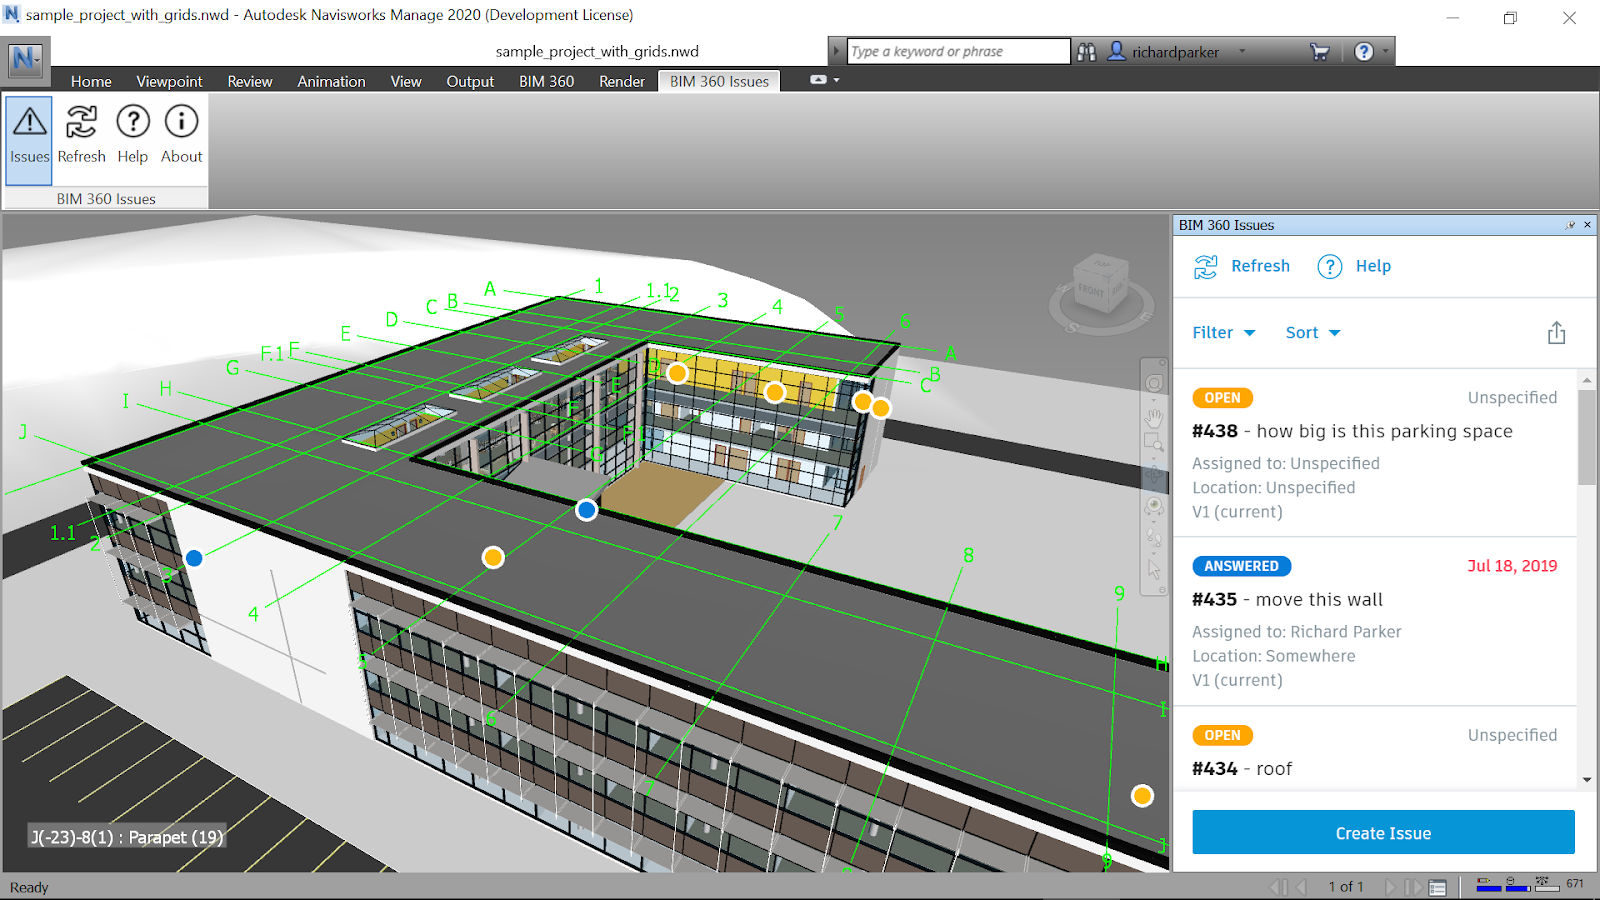Pin the BIM 360 Issues panel
The height and width of the screenshot is (900, 1600).
tap(1570, 225)
